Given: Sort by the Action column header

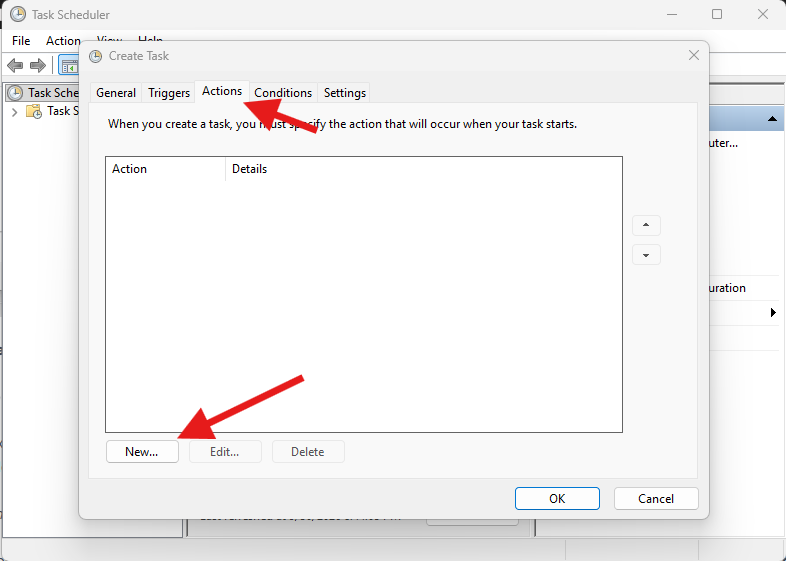Looking at the screenshot, I should 165,169.
